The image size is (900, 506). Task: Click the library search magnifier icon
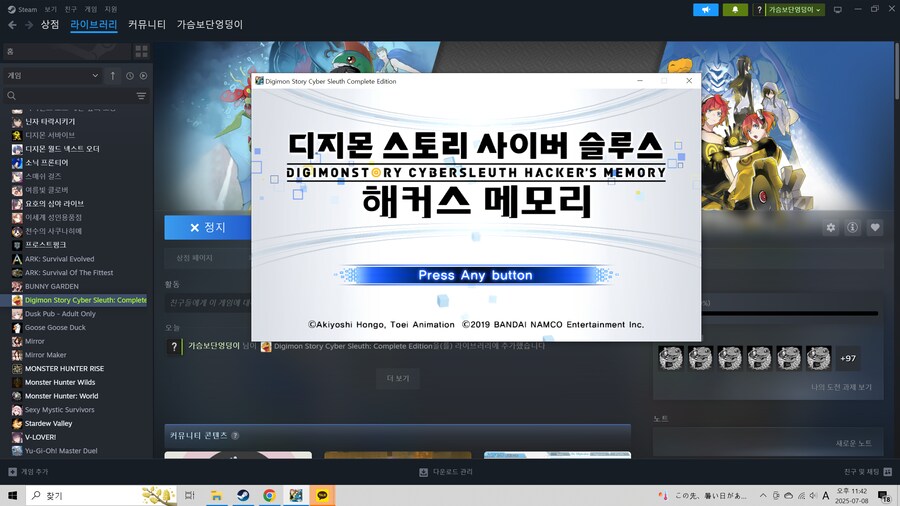[x=11, y=96]
